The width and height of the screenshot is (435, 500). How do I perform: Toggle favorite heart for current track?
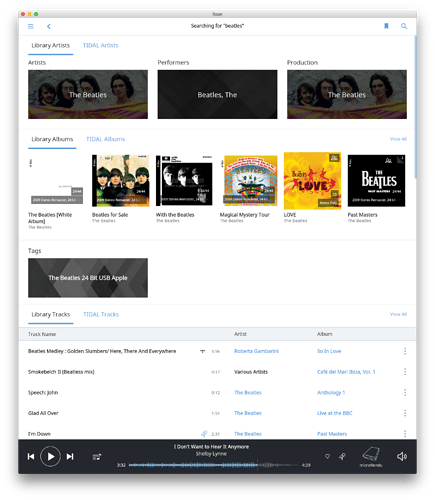coord(327,456)
